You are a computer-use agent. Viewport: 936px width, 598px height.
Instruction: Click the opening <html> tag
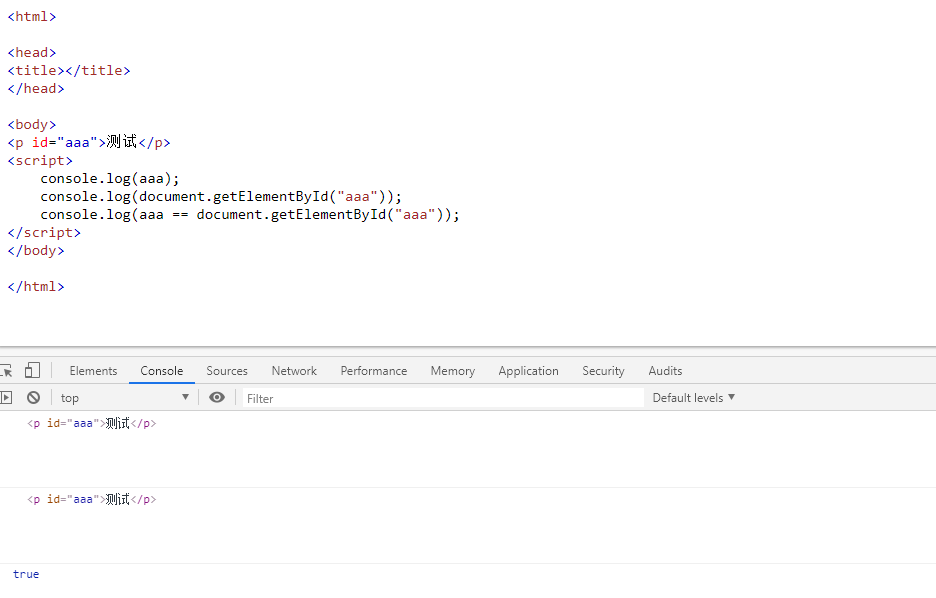pyautogui.click(x=32, y=17)
